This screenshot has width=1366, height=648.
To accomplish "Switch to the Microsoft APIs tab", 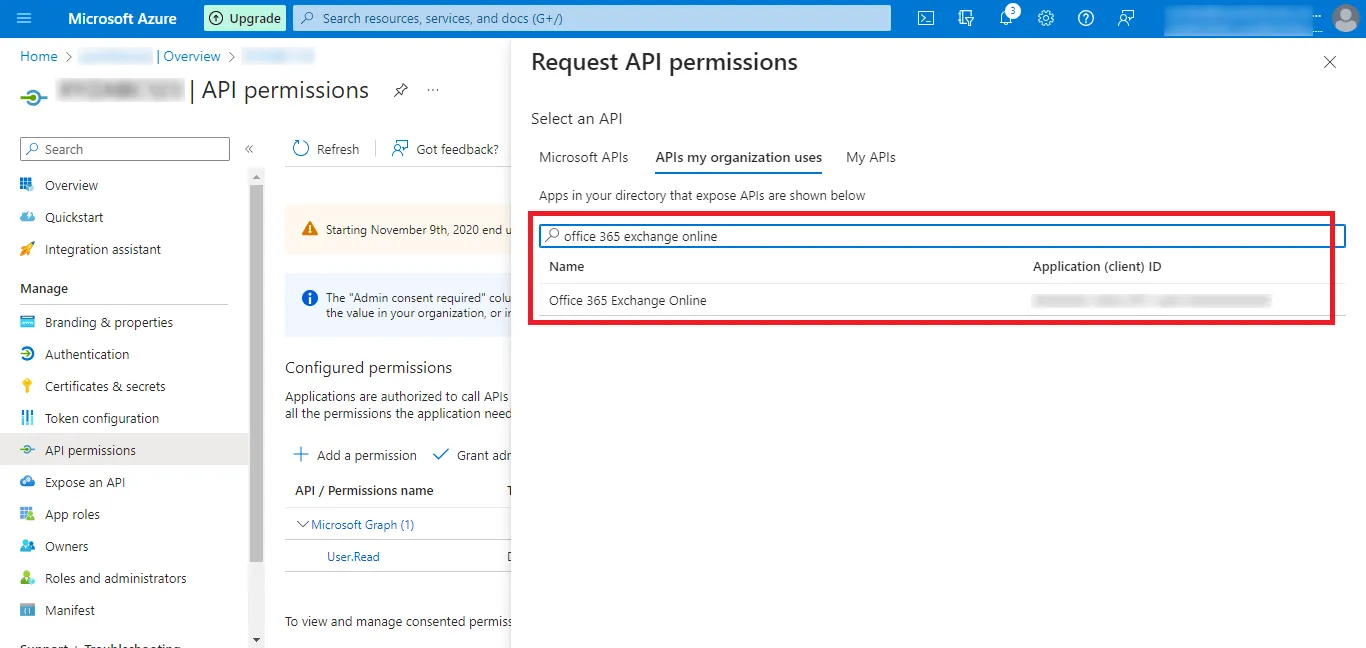I will click(583, 157).
